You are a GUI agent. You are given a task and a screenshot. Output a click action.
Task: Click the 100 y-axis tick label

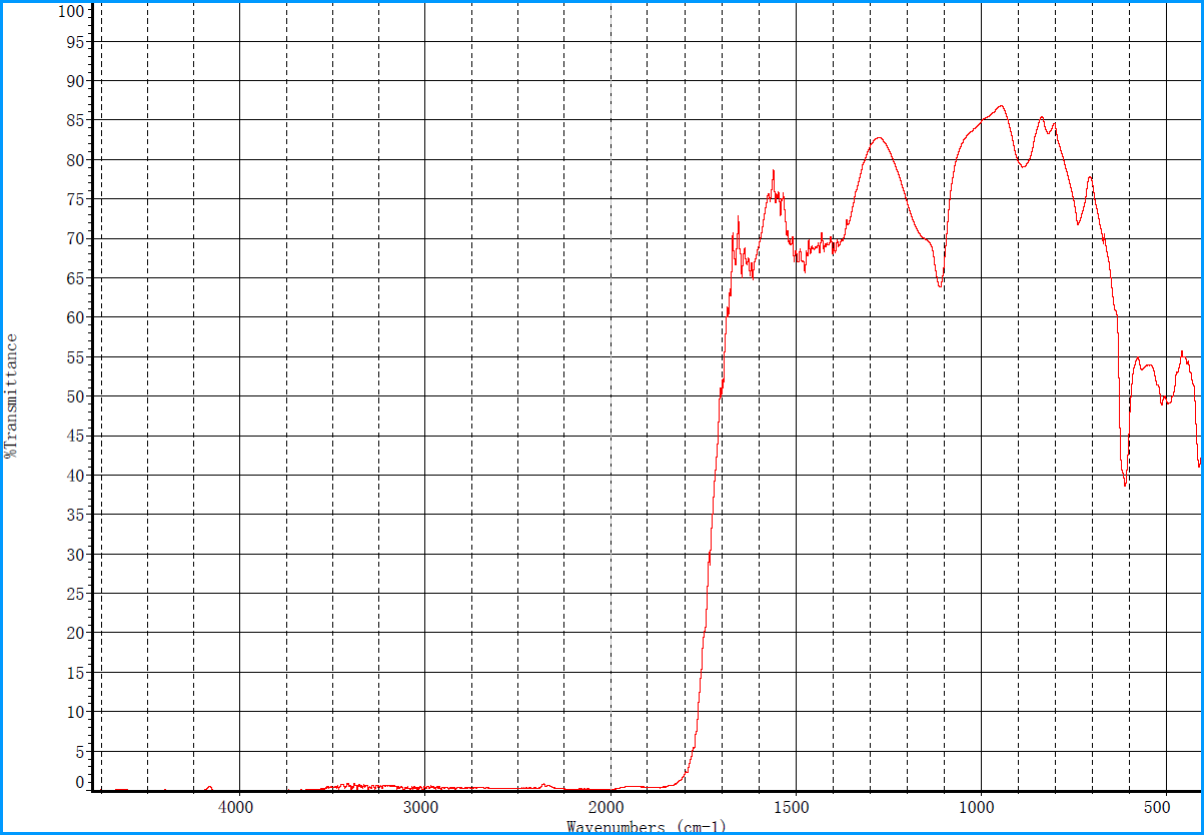click(x=70, y=12)
